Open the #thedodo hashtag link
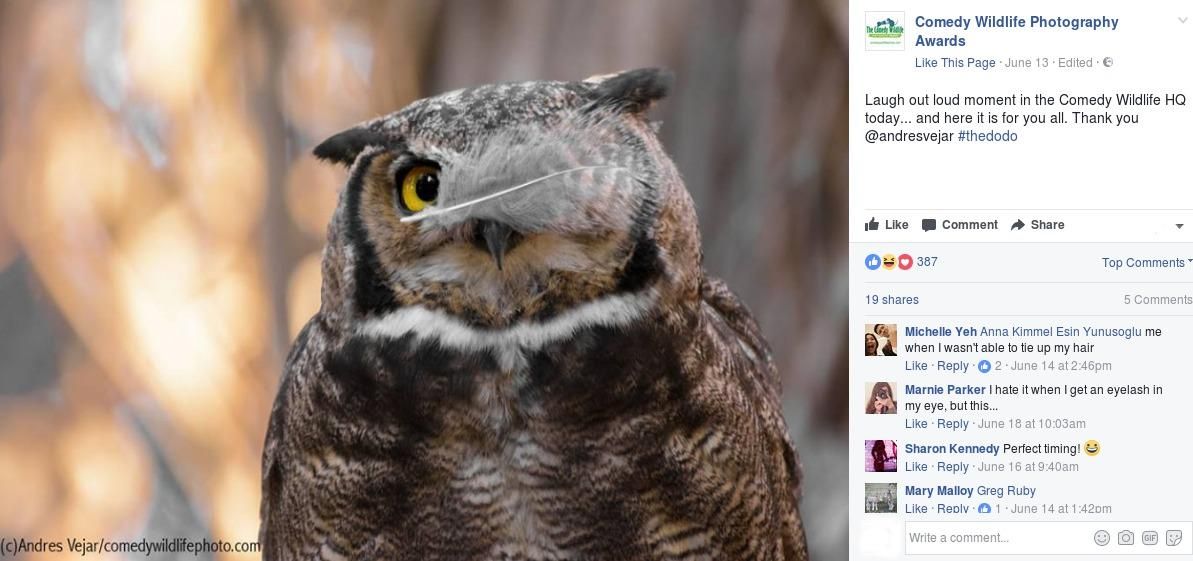This screenshot has height=561, width=1193. coord(987,136)
